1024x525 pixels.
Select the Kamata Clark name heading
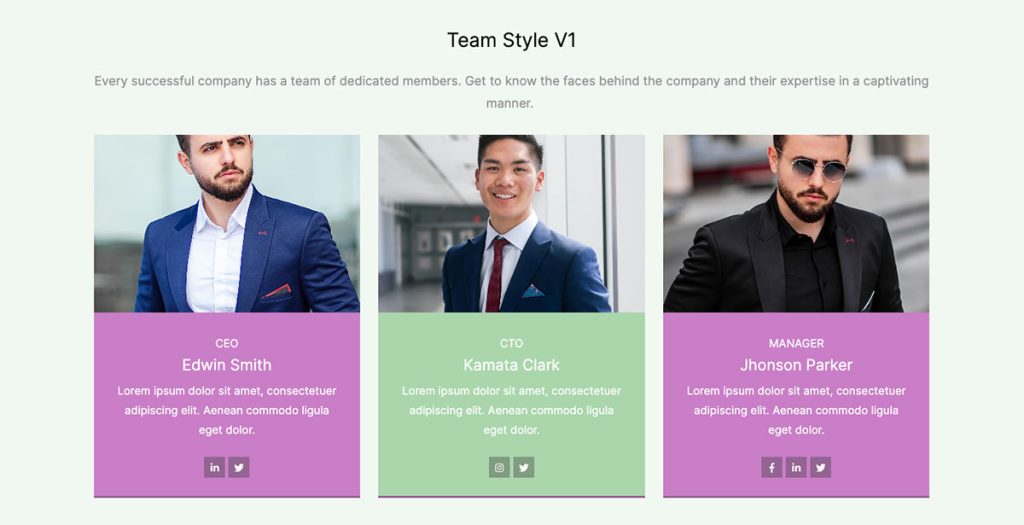[x=511, y=365]
